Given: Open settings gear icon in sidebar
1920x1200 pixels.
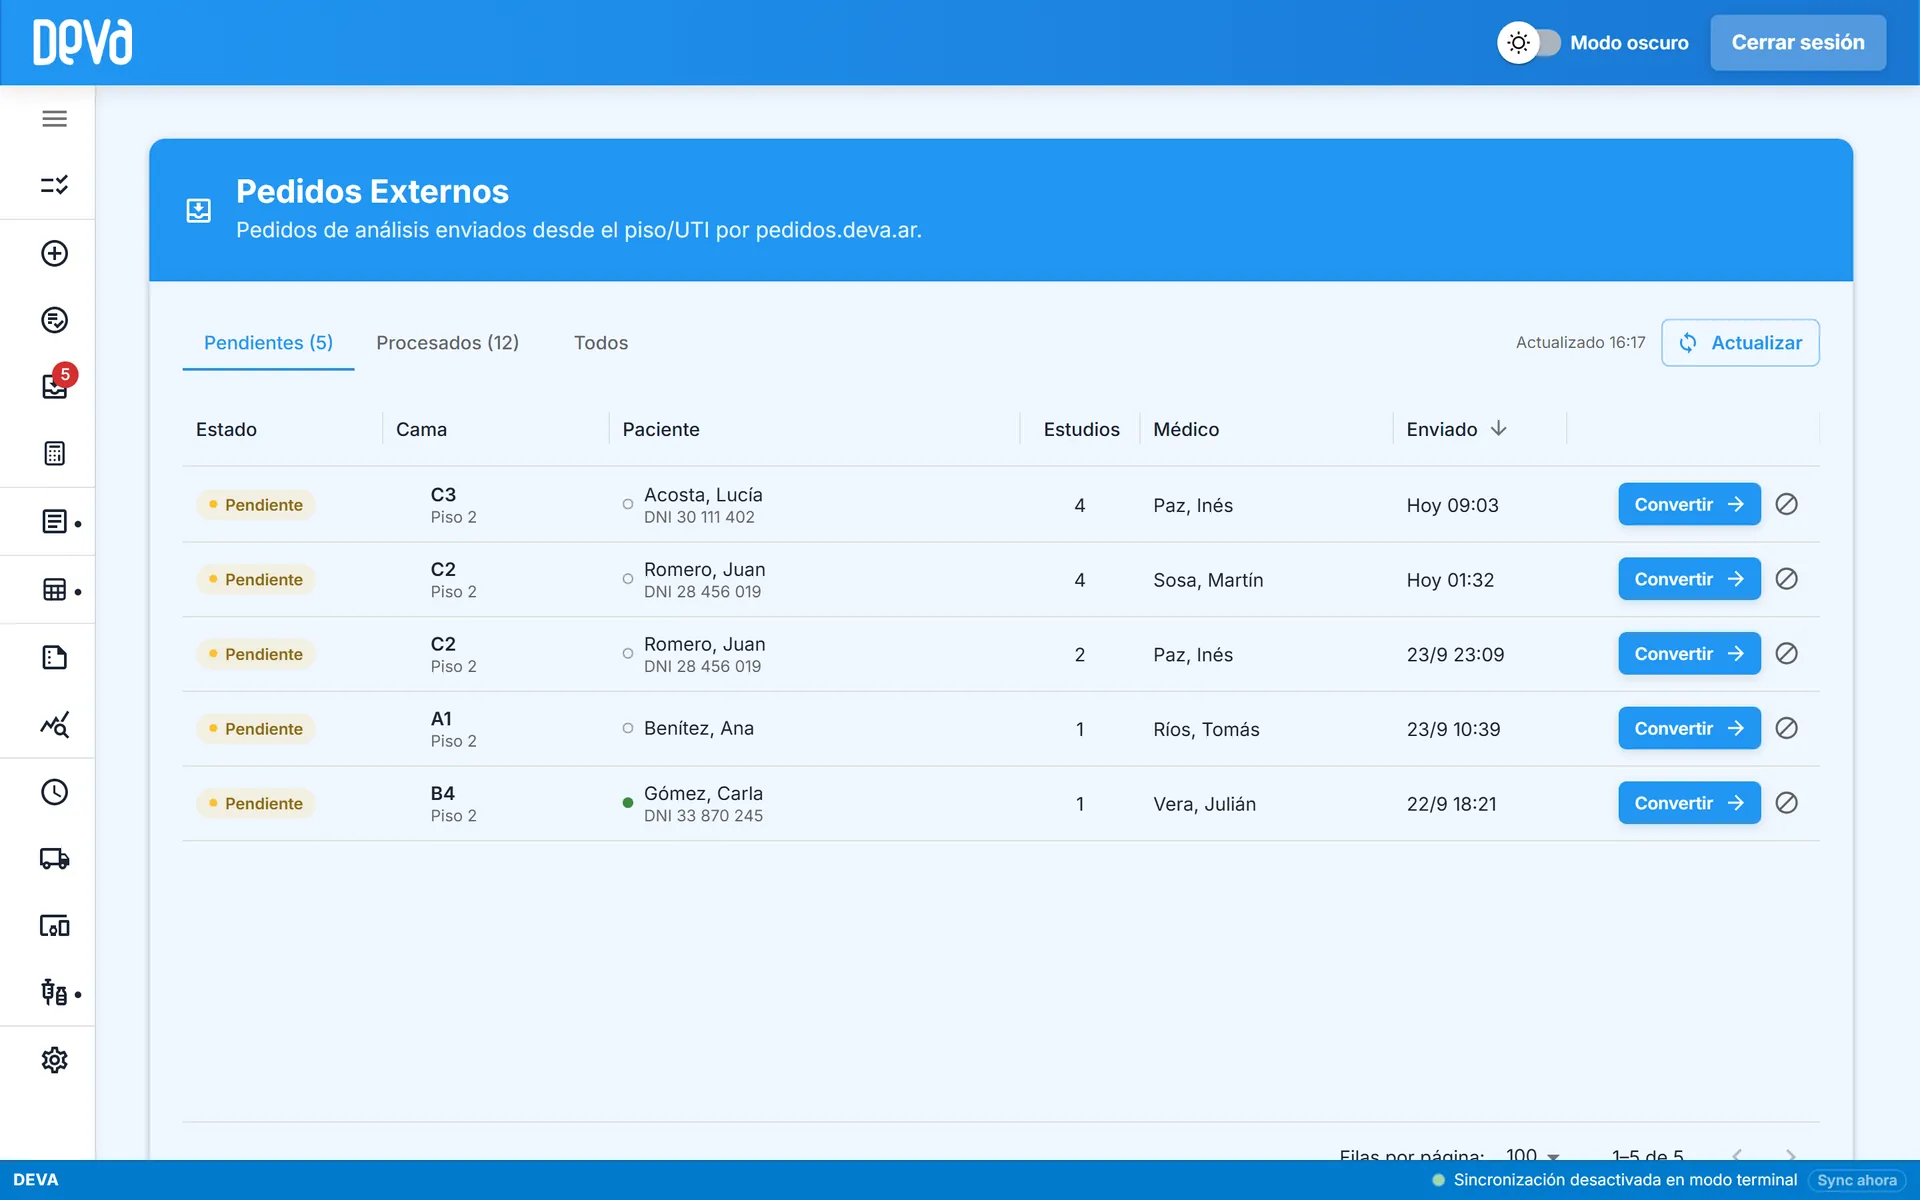Looking at the screenshot, I should point(54,1060).
